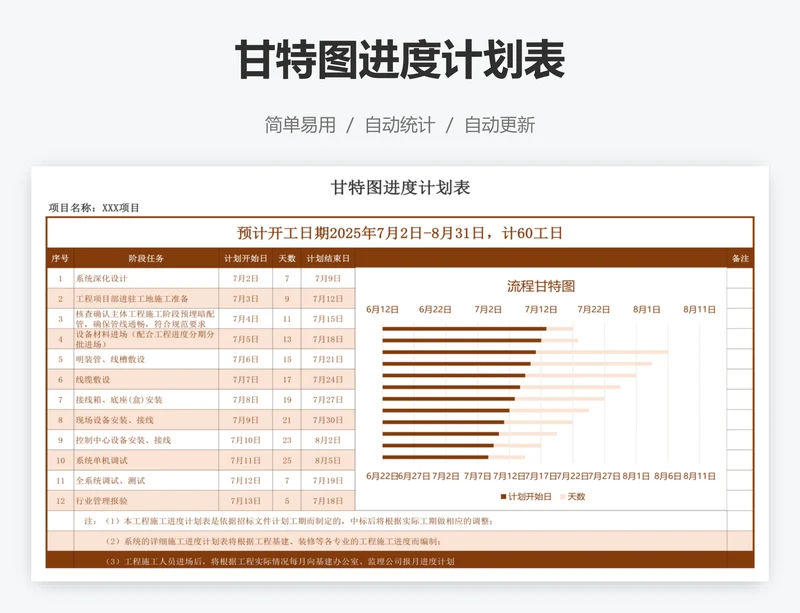Click the 简单易用 subtitle text

coord(300,125)
